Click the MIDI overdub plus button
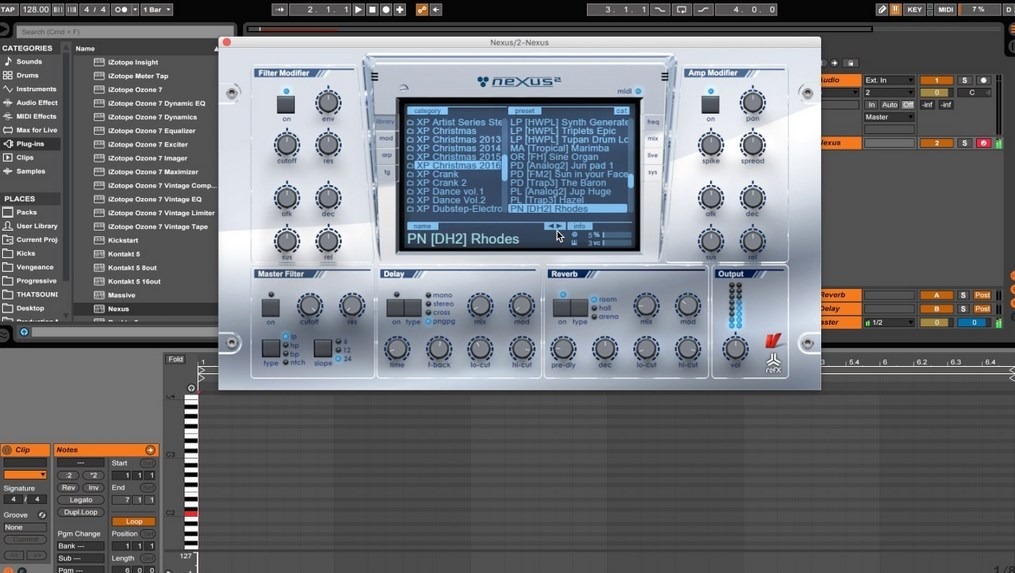Screen dimensions: 1015x573 click(400, 10)
